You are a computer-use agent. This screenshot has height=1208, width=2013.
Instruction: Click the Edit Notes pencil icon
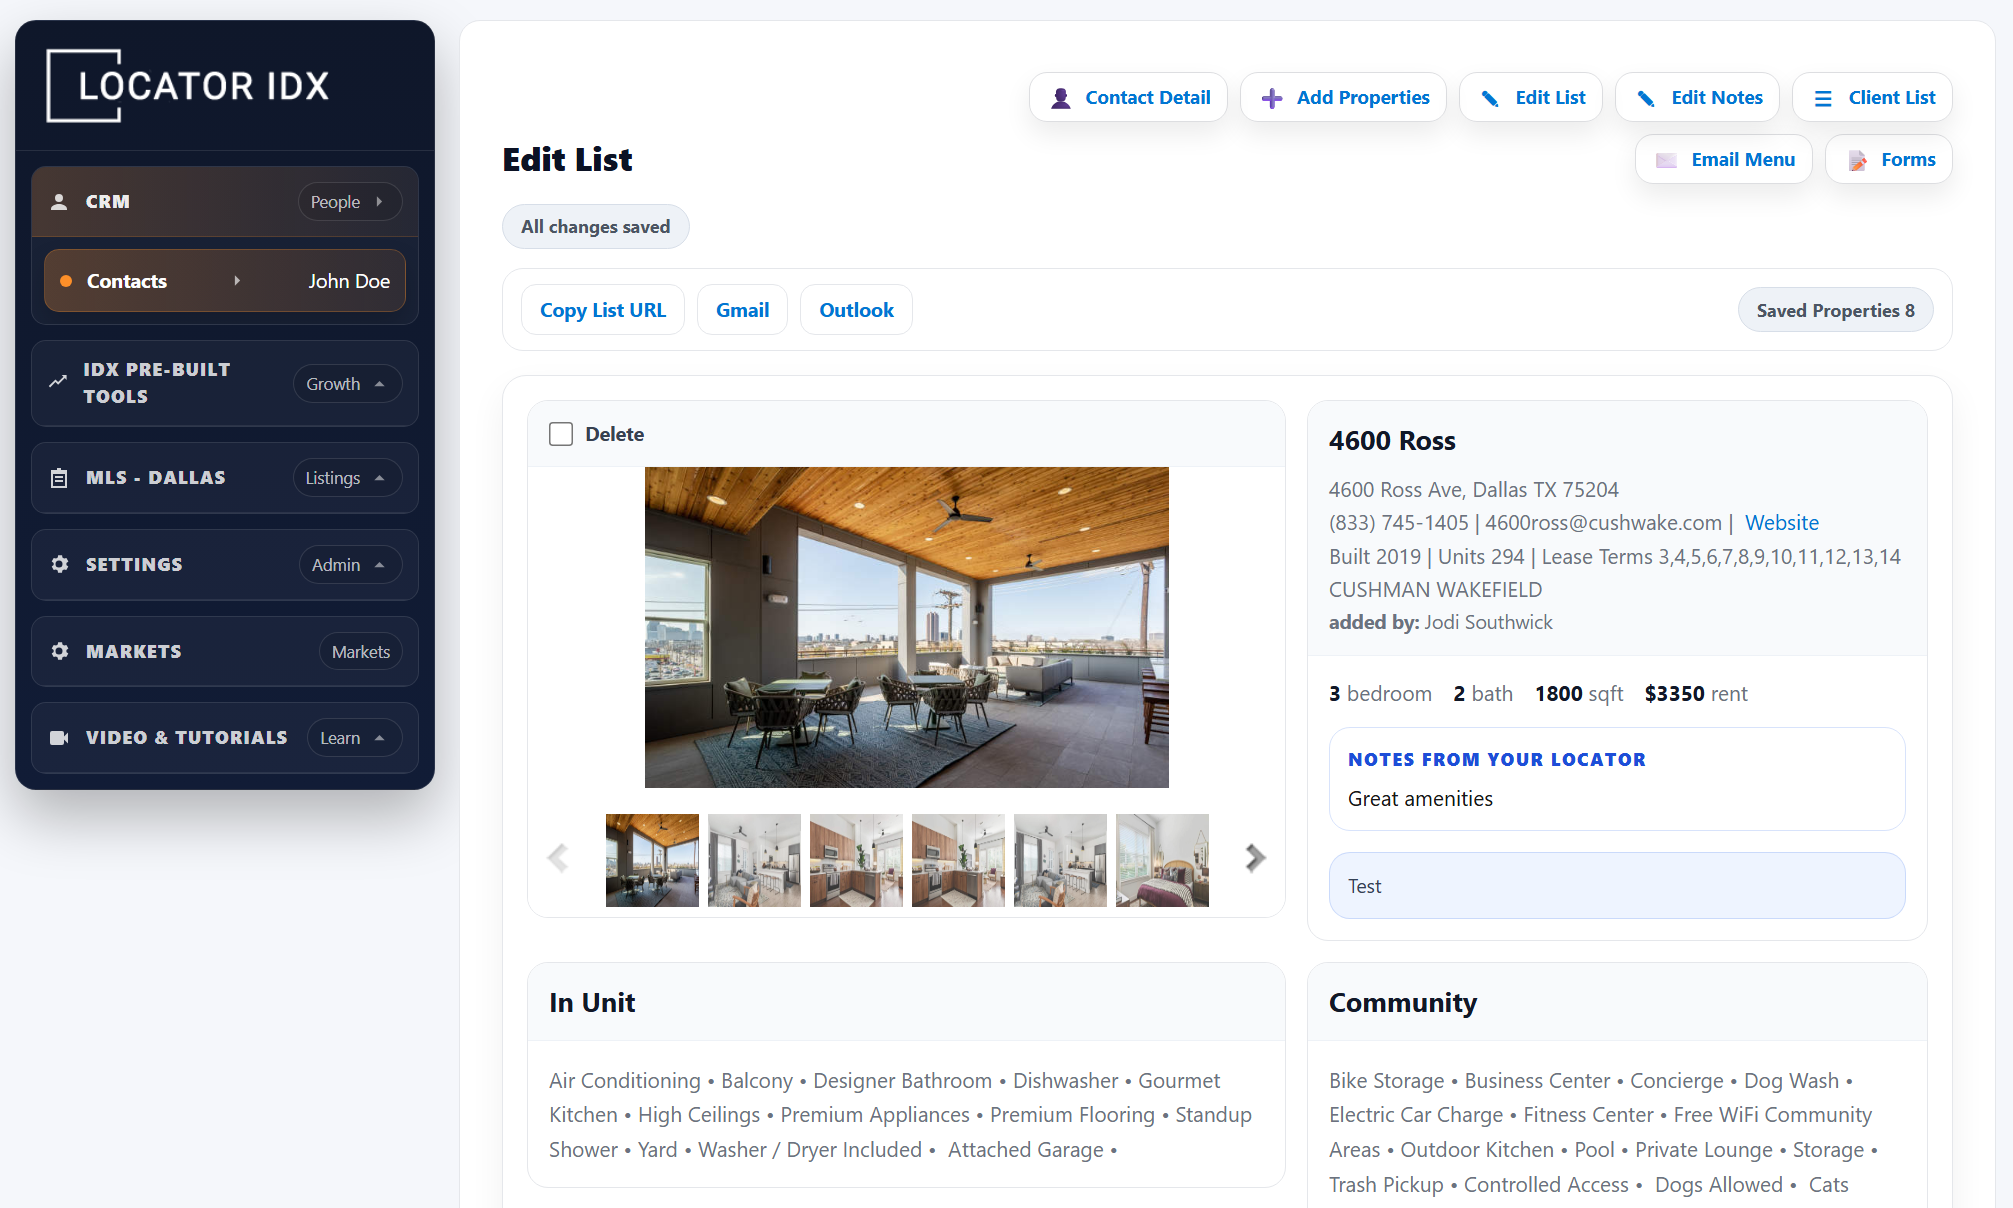click(1646, 98)
